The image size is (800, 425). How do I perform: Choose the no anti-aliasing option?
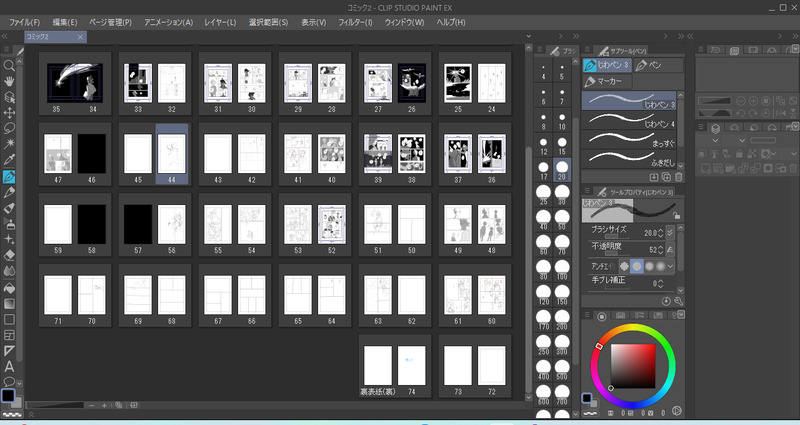click(624, 266)
